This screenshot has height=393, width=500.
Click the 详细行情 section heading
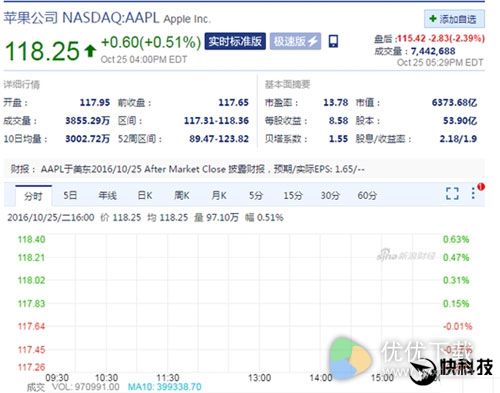pyautogui.click(x=22, y=85)
